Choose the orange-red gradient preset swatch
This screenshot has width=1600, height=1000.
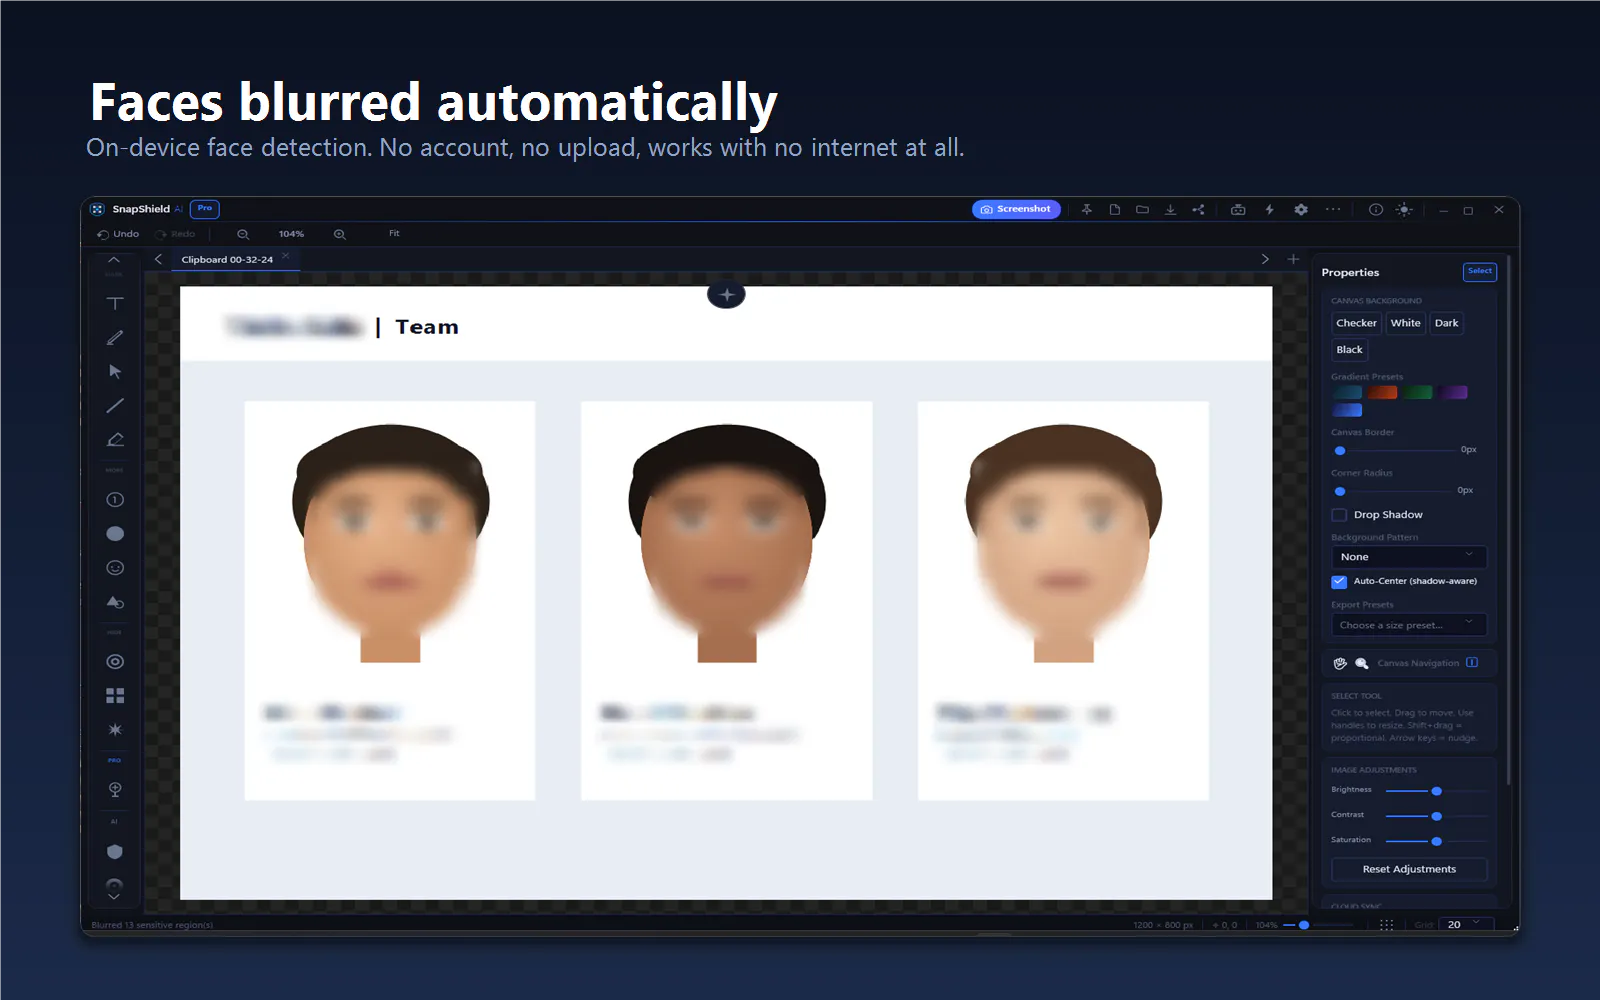[x=1382, y=392]
